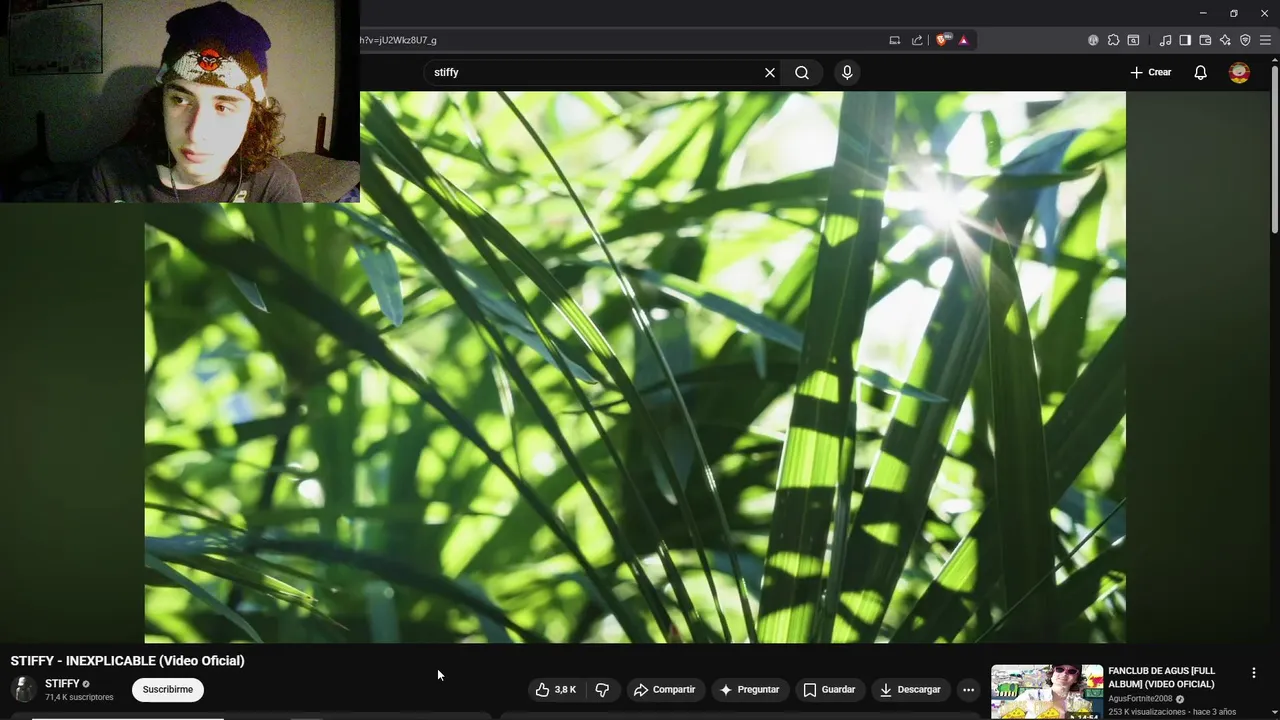1280x720 pixels.
Task: Dislike the video with thumbs down
Action: pos(602,689)
